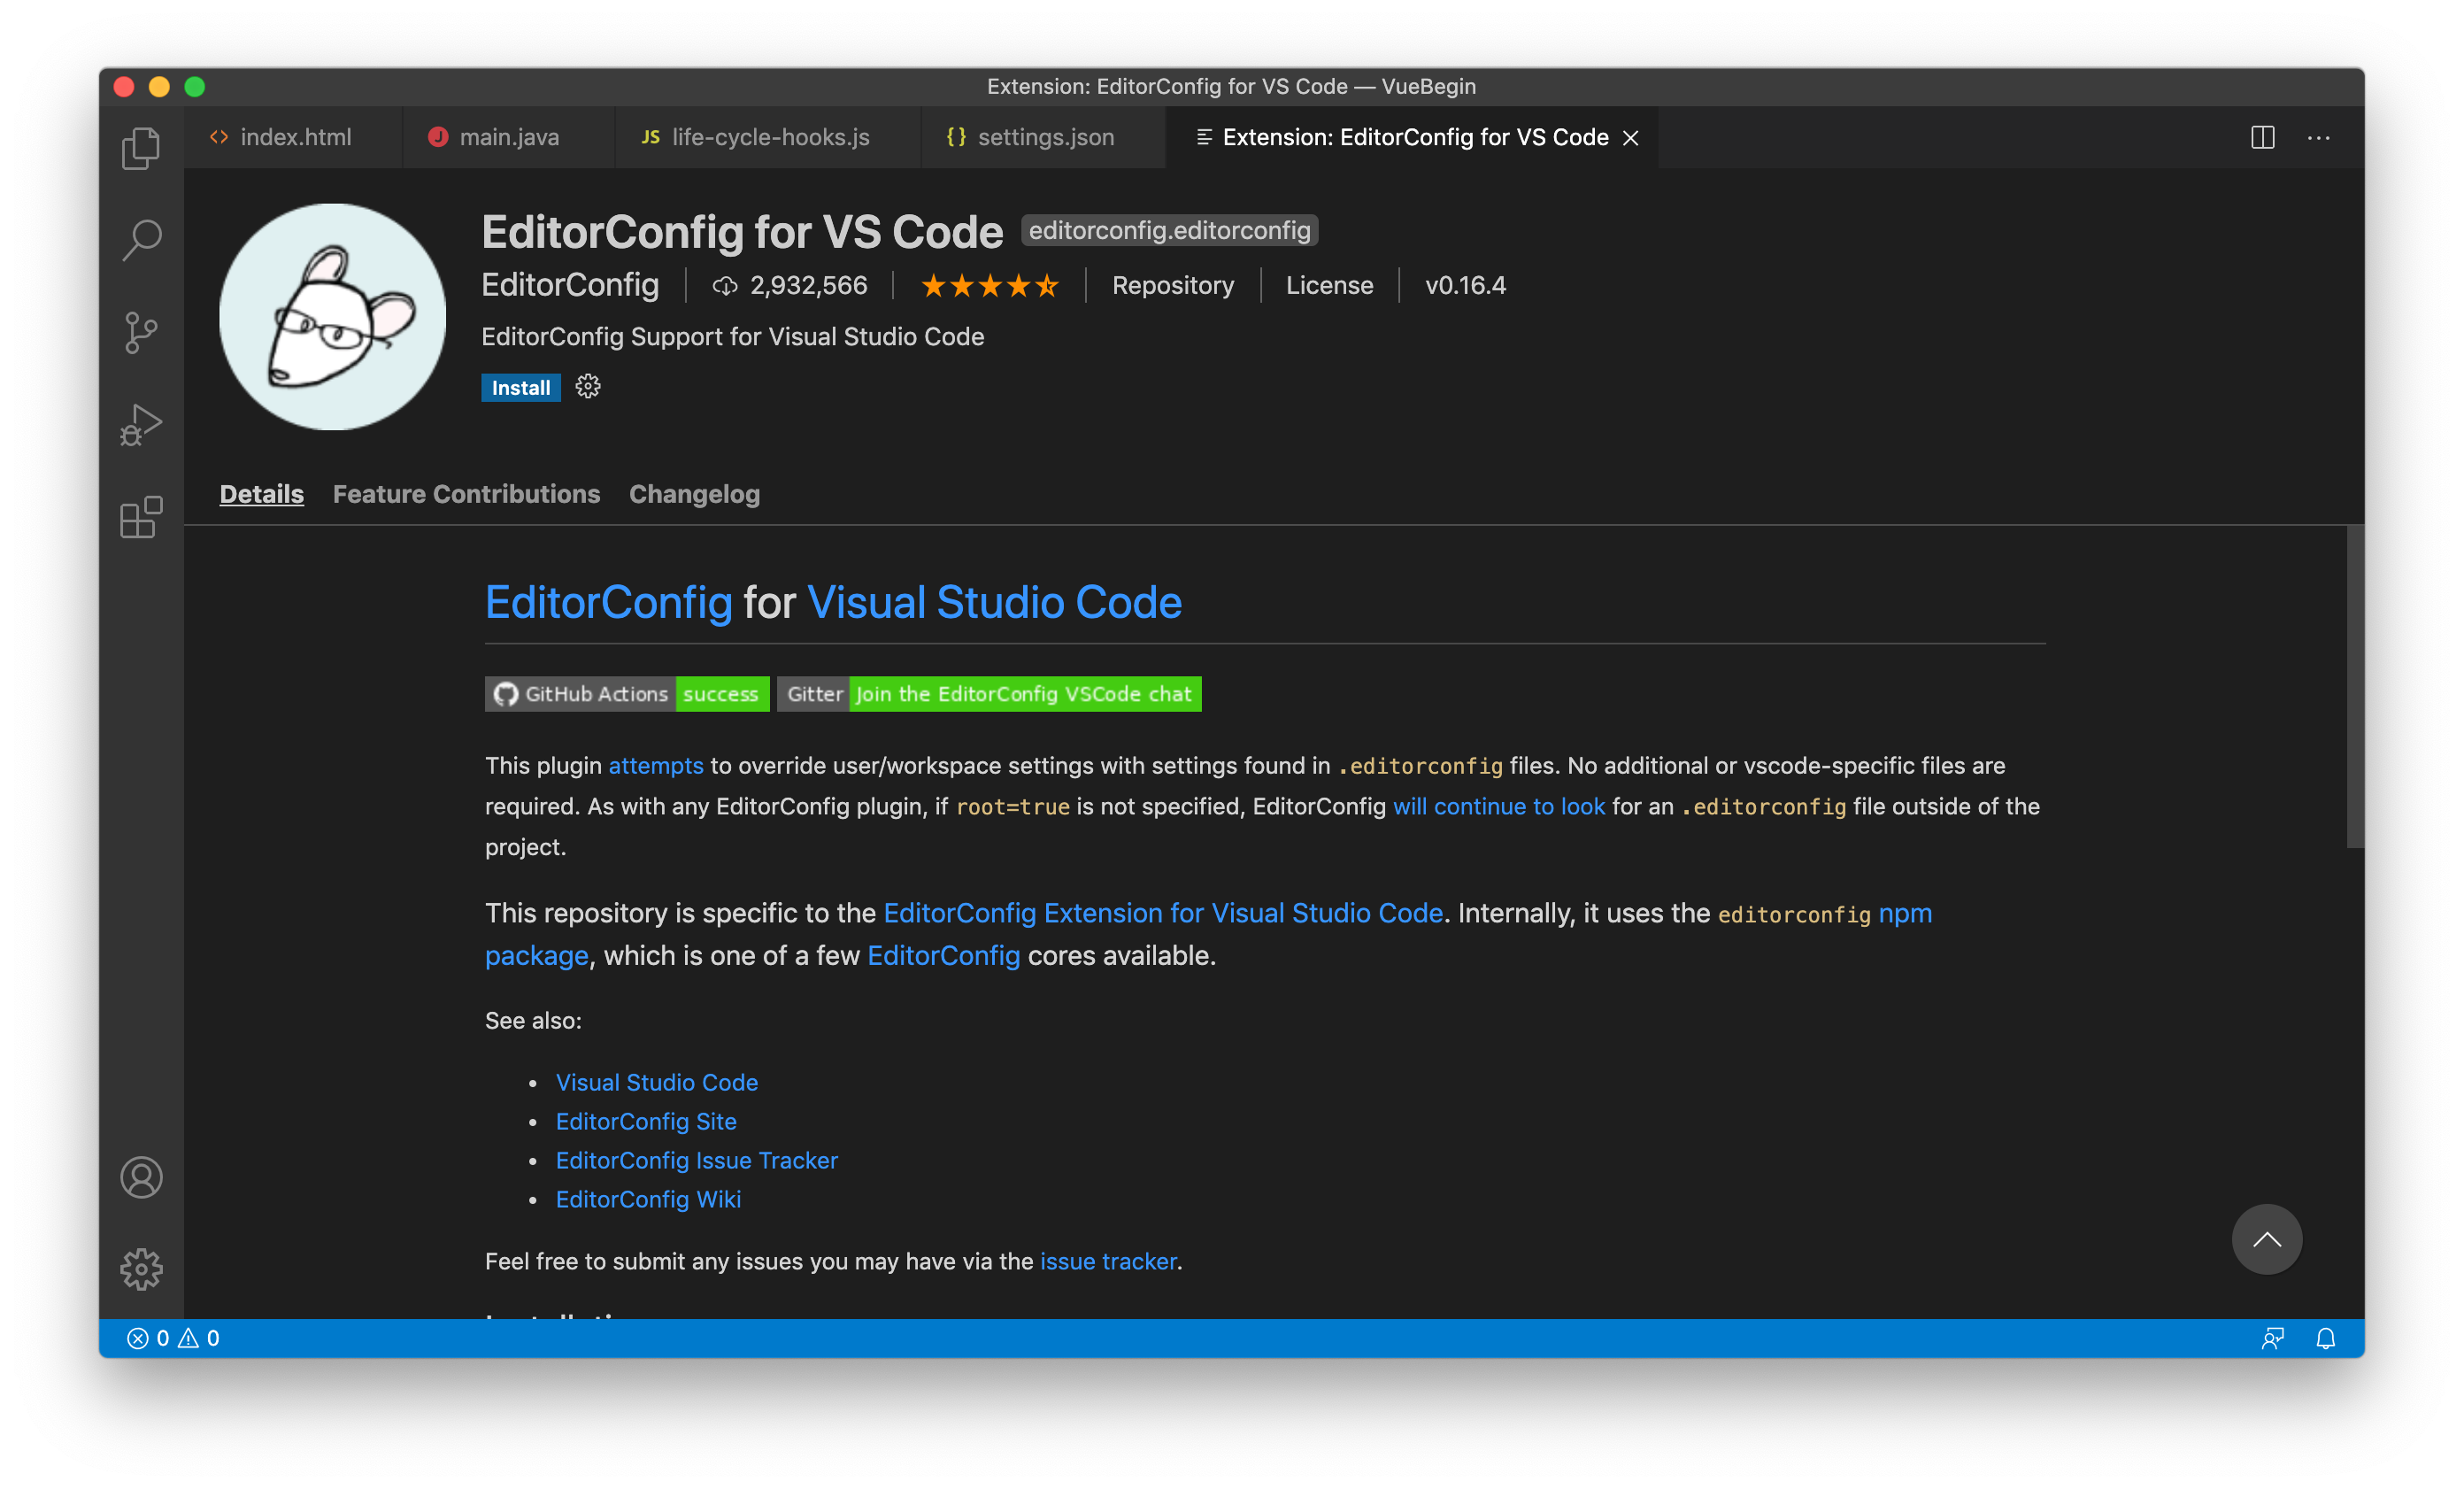
Task: Open the Run and Debug view
Action: point(141,425)
